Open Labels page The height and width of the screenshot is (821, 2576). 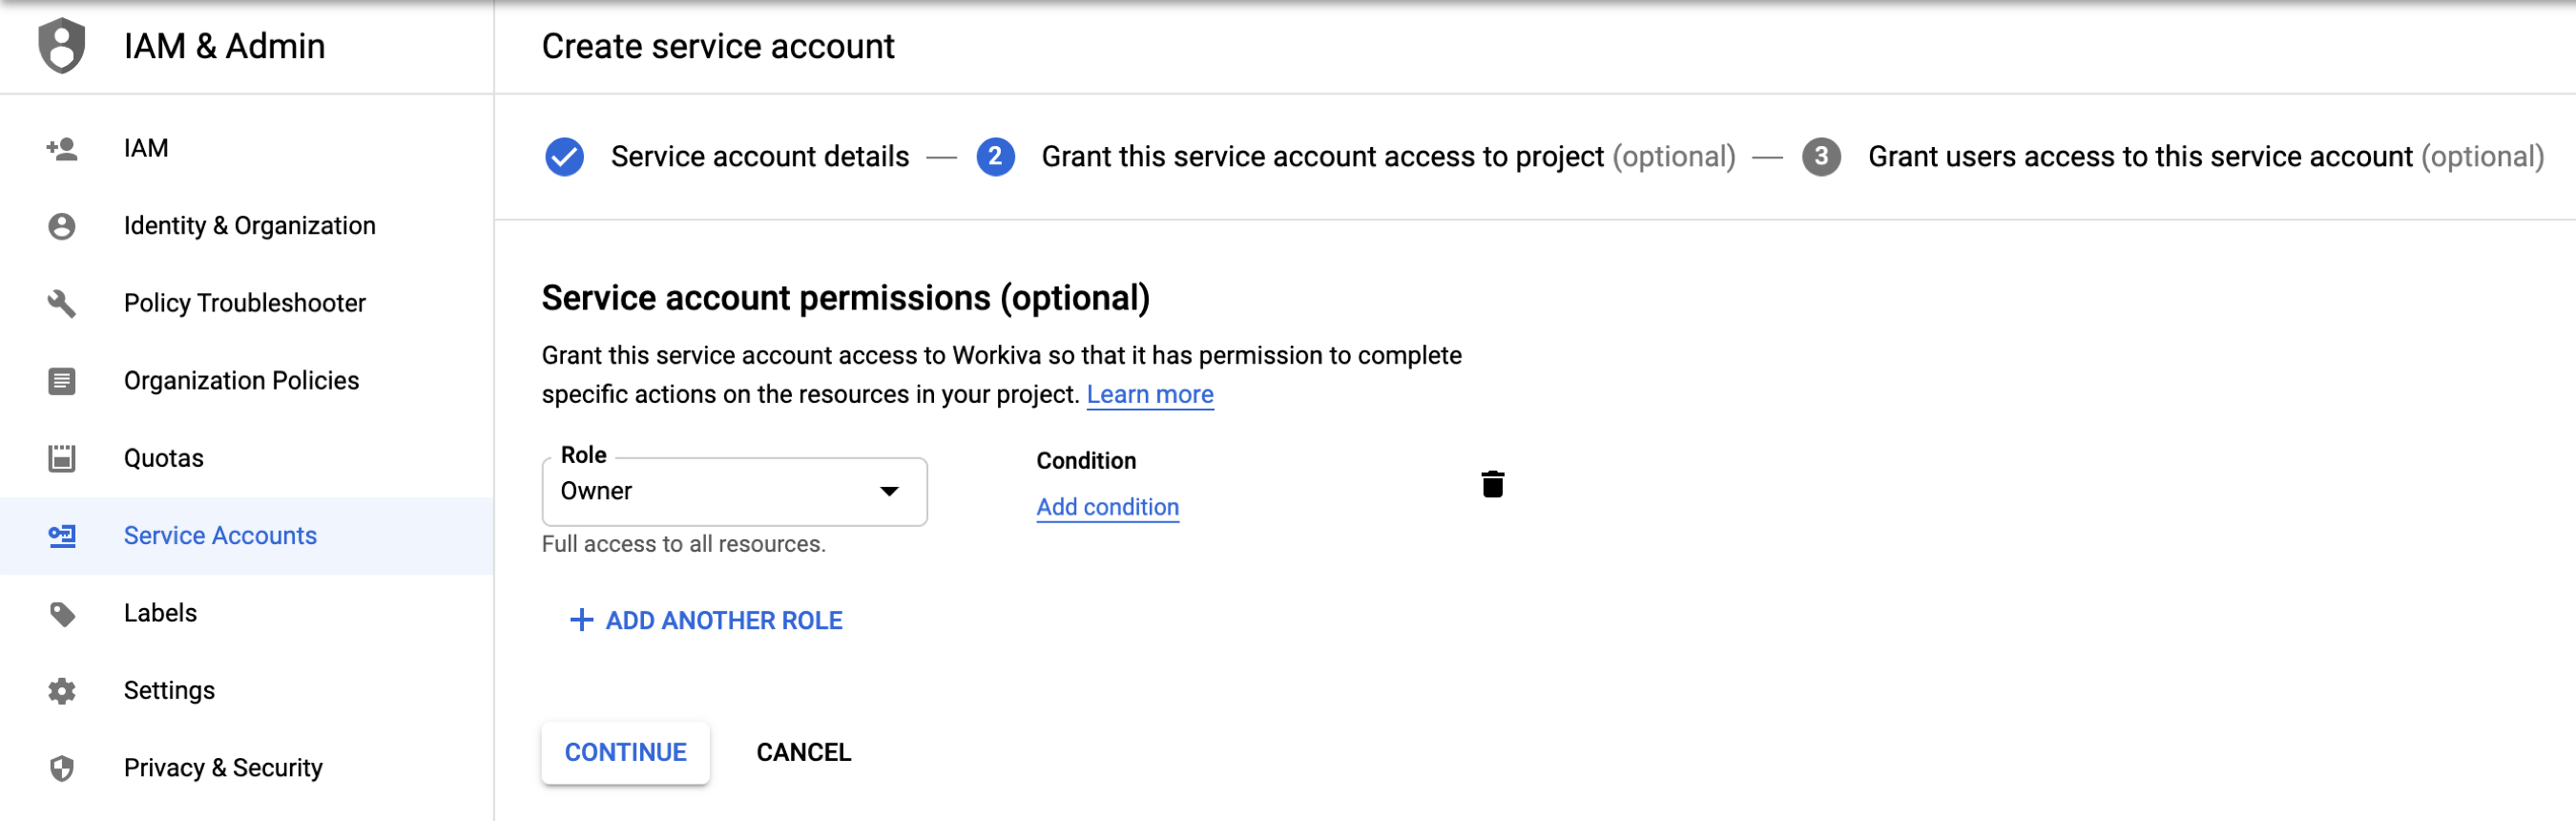click(246, 613)
